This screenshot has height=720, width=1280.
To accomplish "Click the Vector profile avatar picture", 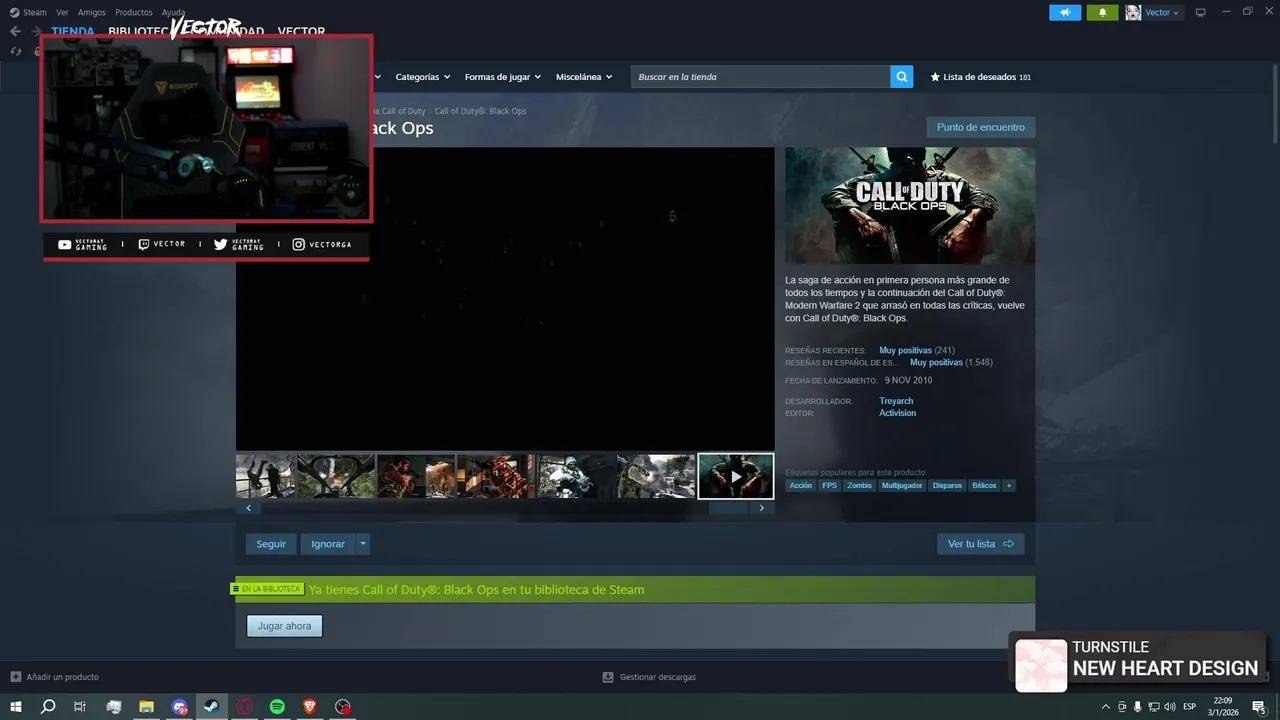I will (x=1133, y=12).
